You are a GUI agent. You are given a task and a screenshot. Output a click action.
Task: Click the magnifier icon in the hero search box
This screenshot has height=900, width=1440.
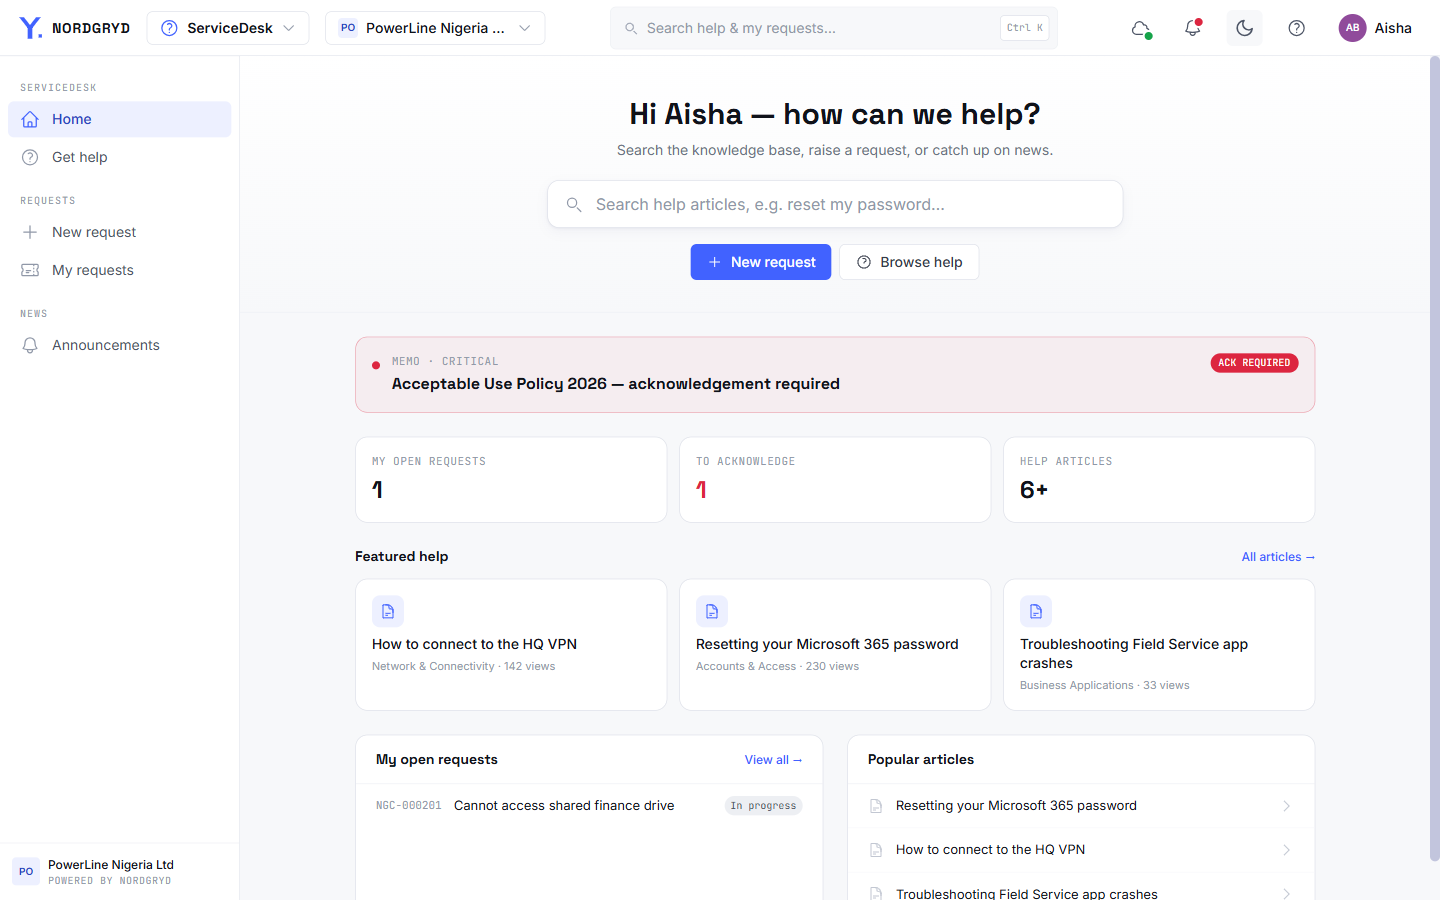(574, 204)
